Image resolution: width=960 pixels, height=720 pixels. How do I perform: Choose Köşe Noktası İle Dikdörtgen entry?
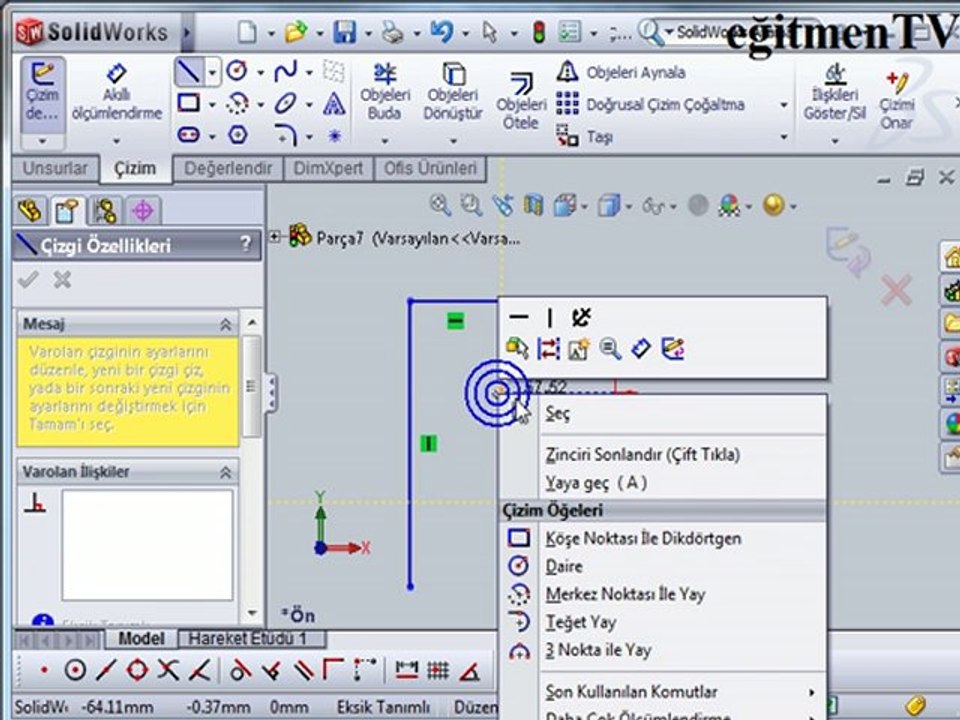[661, 539]
